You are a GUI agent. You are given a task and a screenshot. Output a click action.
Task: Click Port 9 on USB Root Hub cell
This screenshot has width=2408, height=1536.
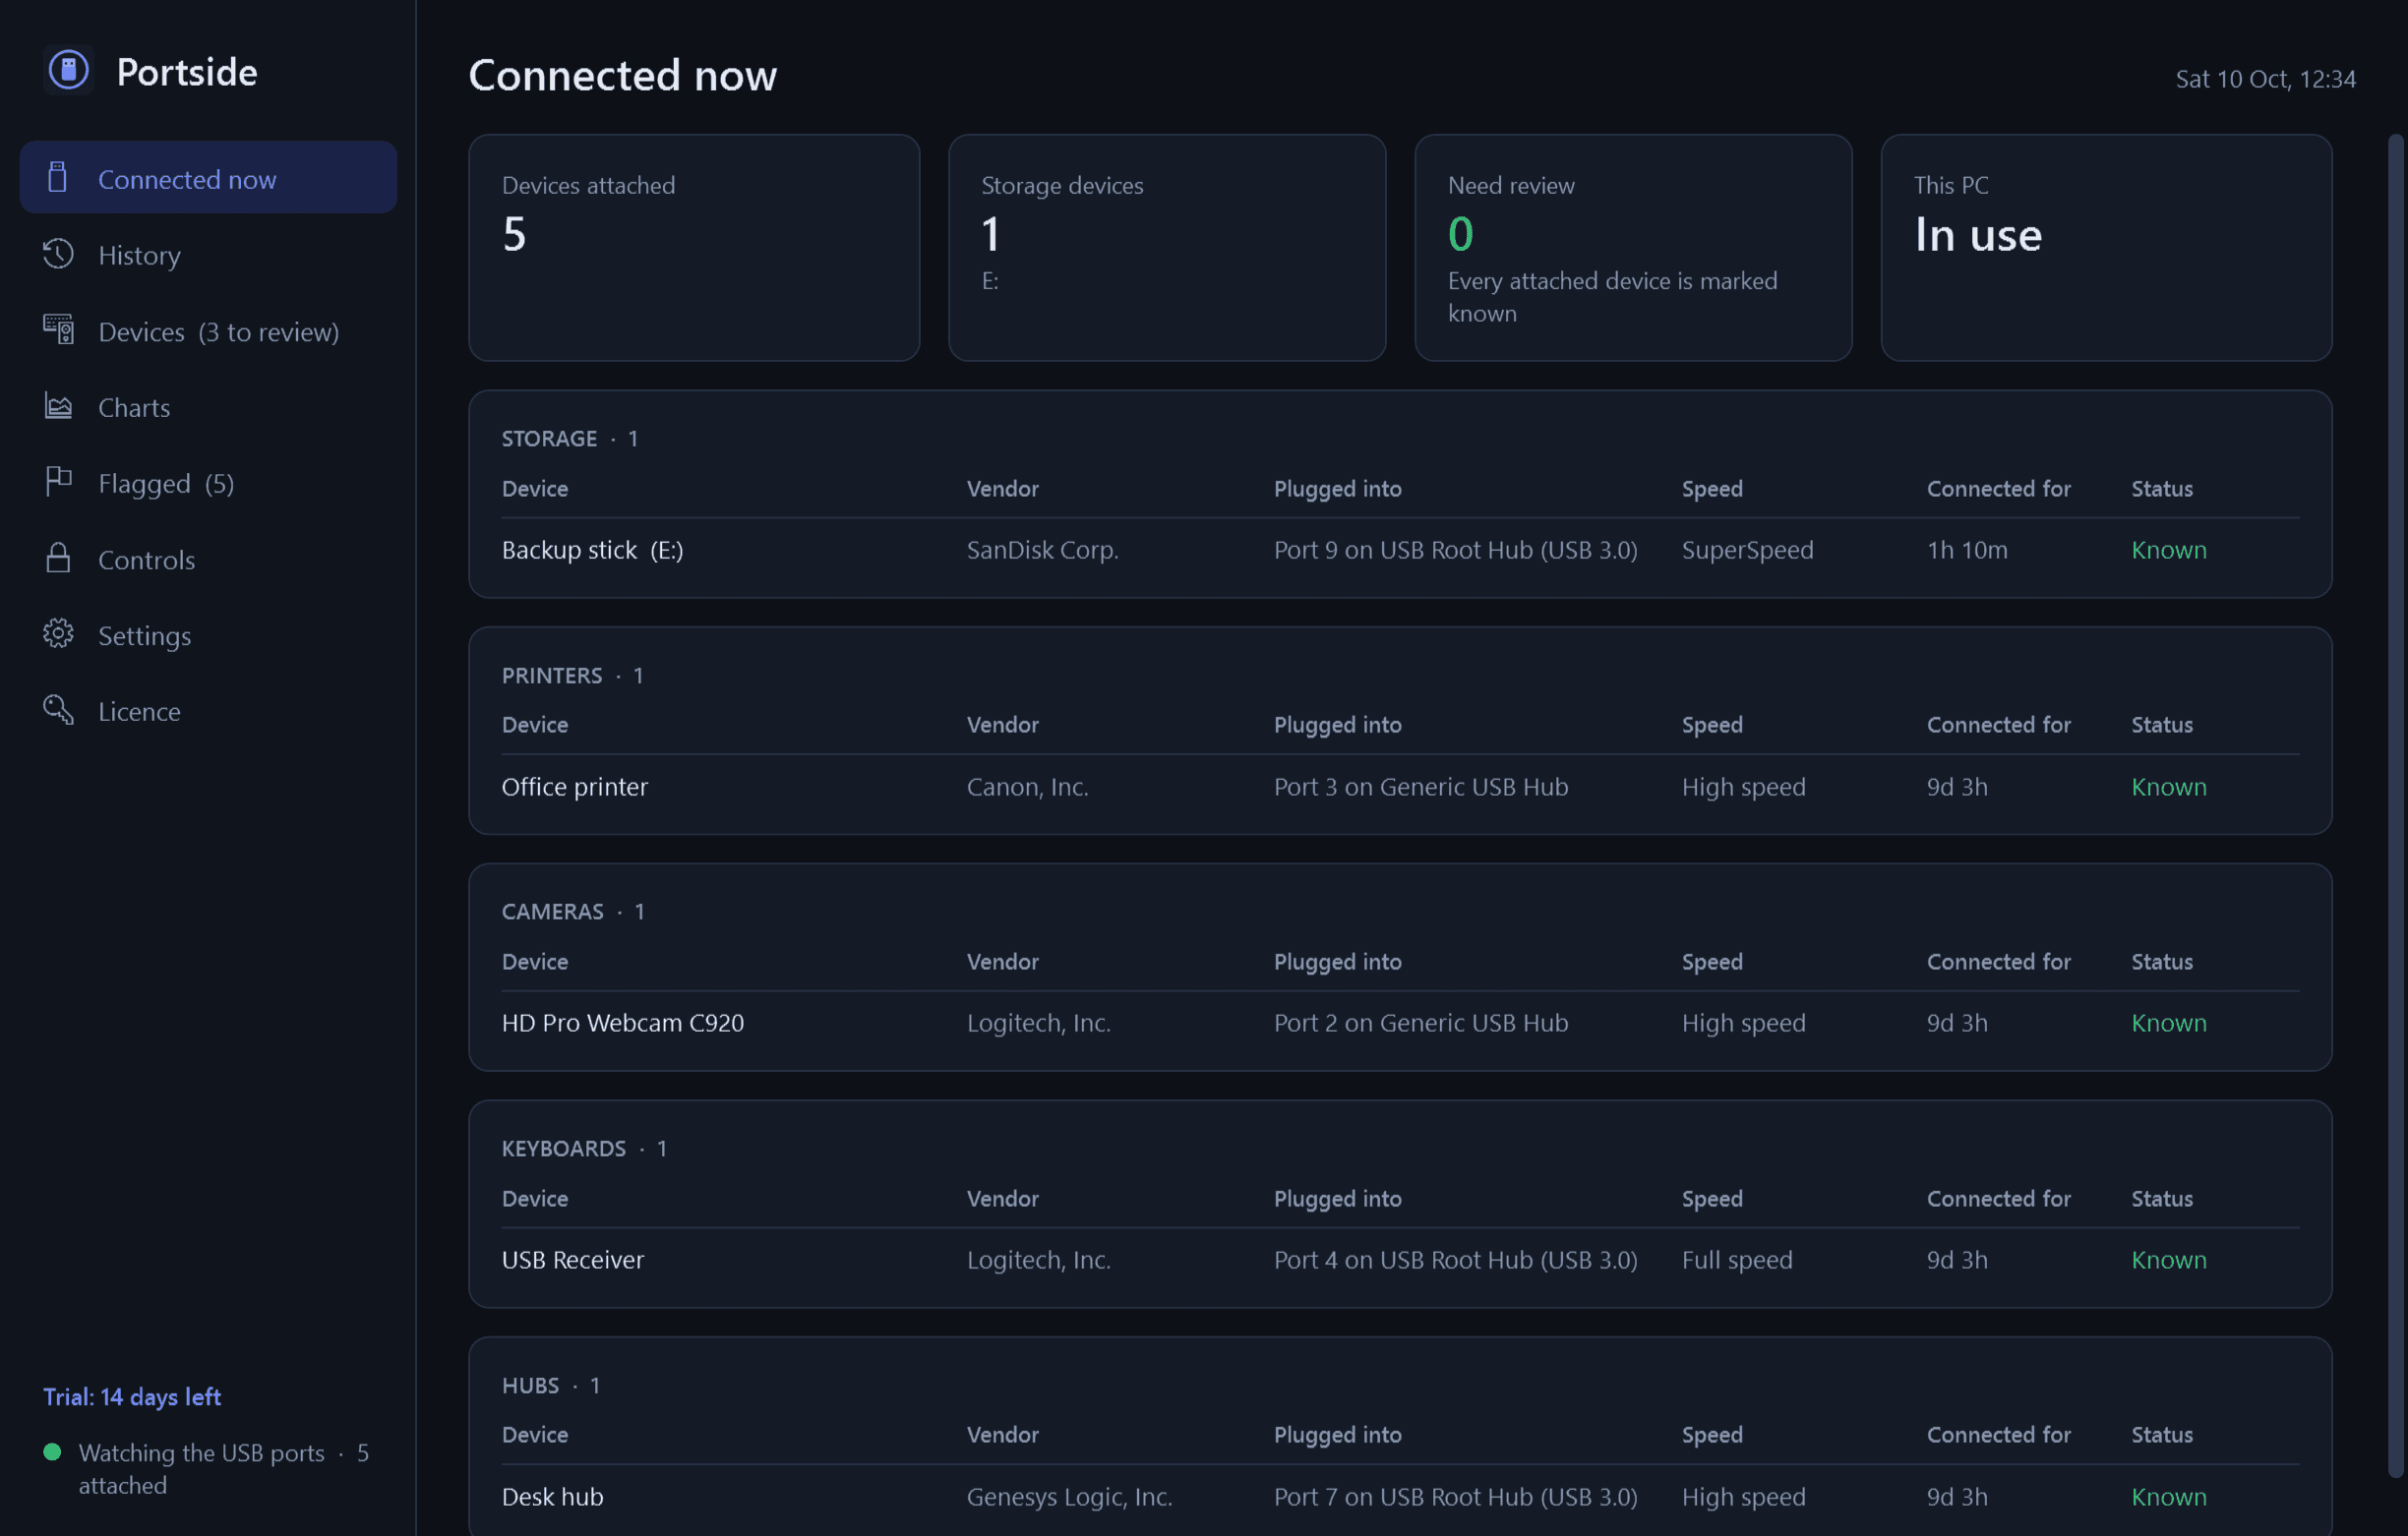click(x=1456, y=550)
